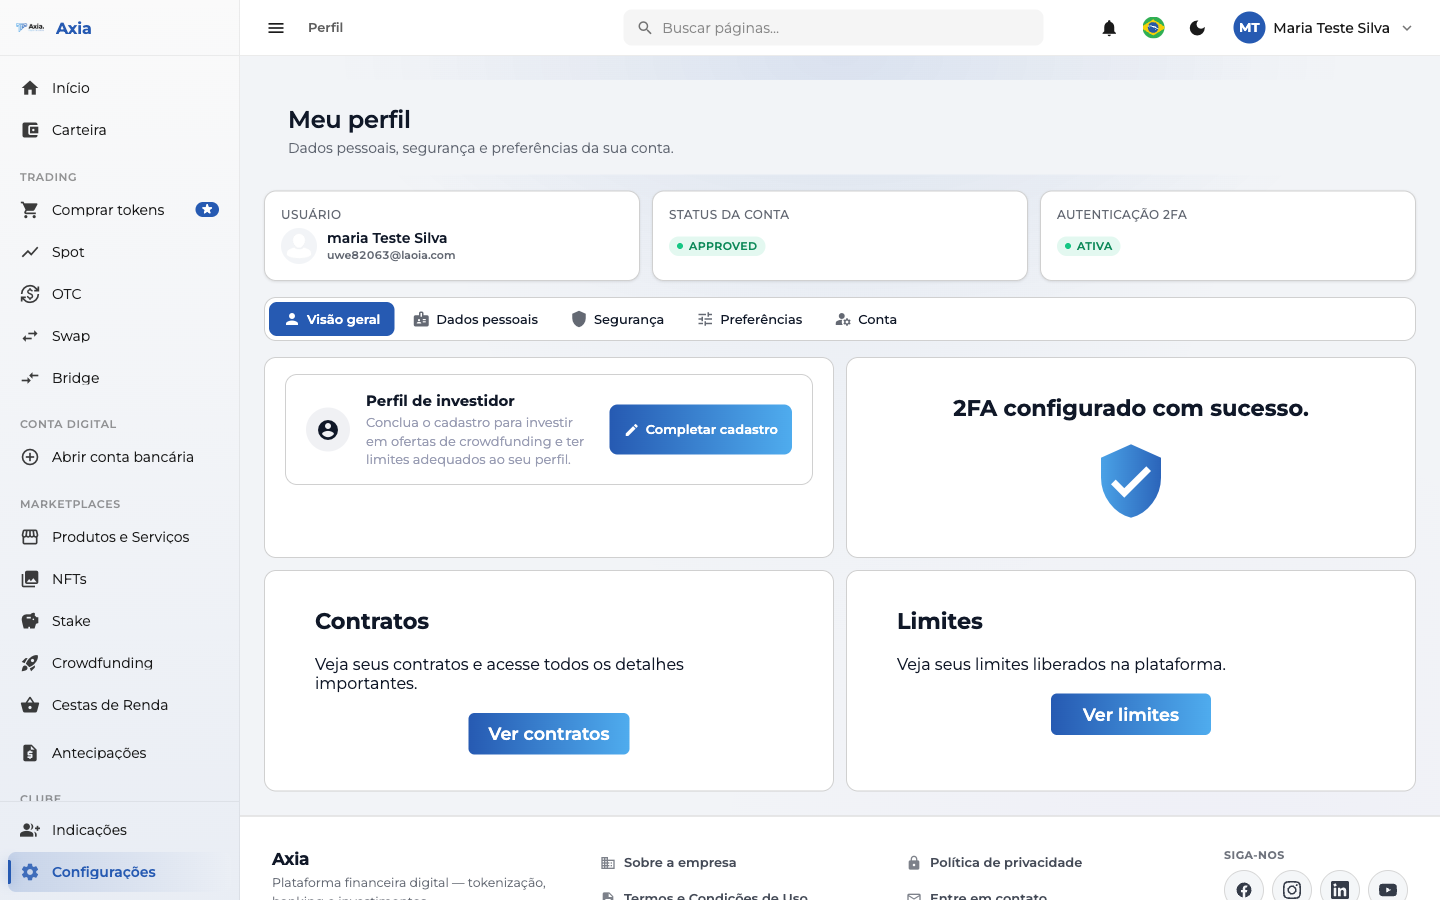
Task: Click the user avatar in Usuário card
Action: click(x=299, y=246)
